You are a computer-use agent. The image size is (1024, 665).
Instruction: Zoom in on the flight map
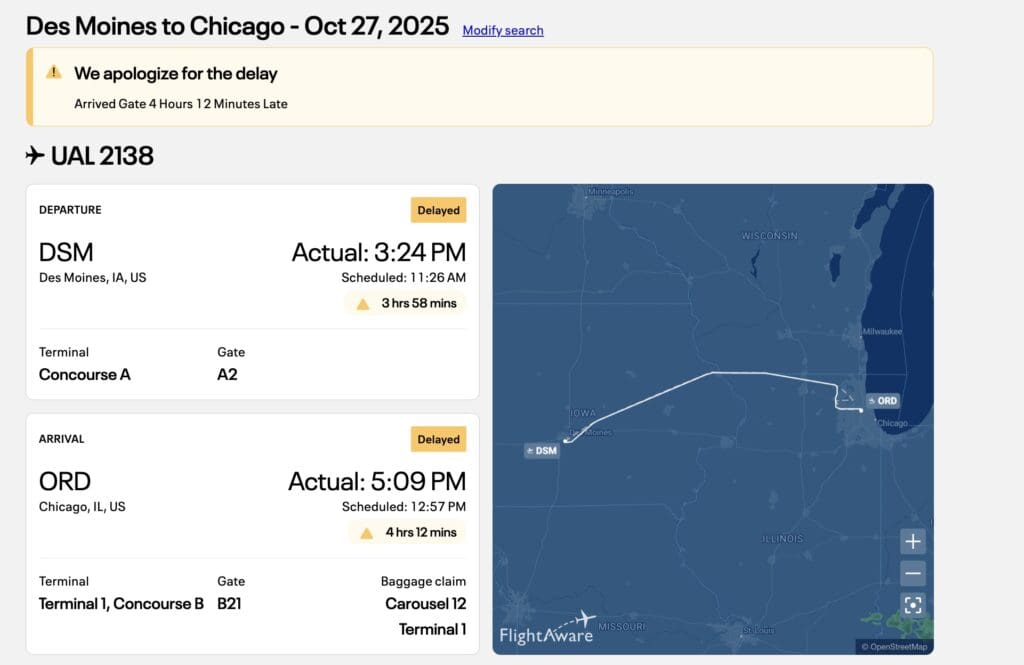(912, 542)
